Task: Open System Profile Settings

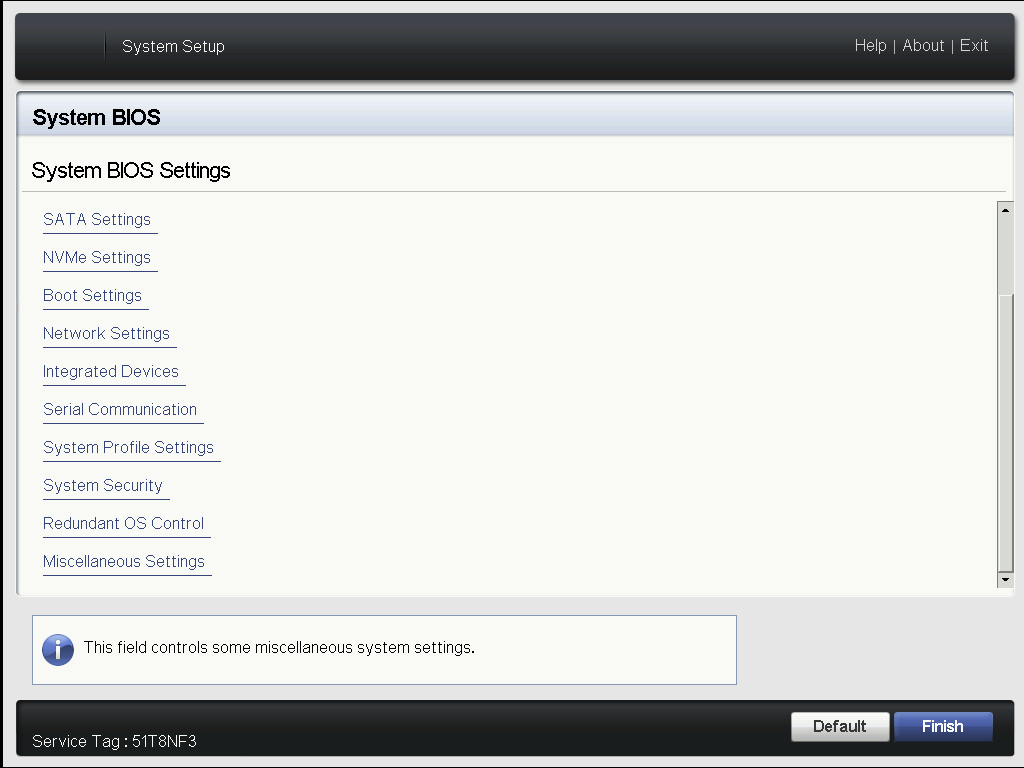Action: [129, 447]
